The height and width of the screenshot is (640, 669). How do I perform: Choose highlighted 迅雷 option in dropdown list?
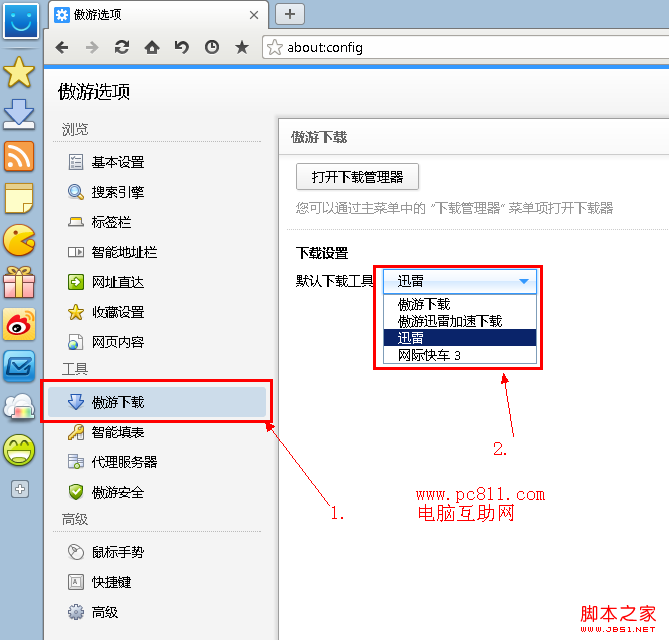(x=460, y=337)
